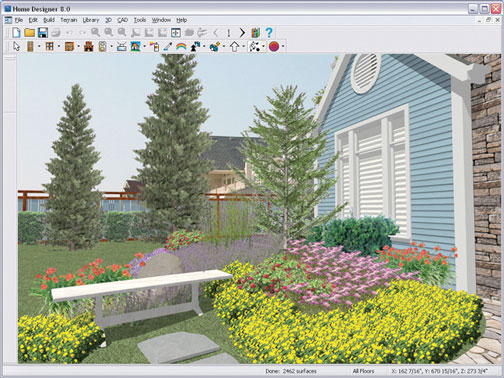Save the plan with the floppy disk icon
Screen dimensions: 504x378
click(x=43, y=32)
